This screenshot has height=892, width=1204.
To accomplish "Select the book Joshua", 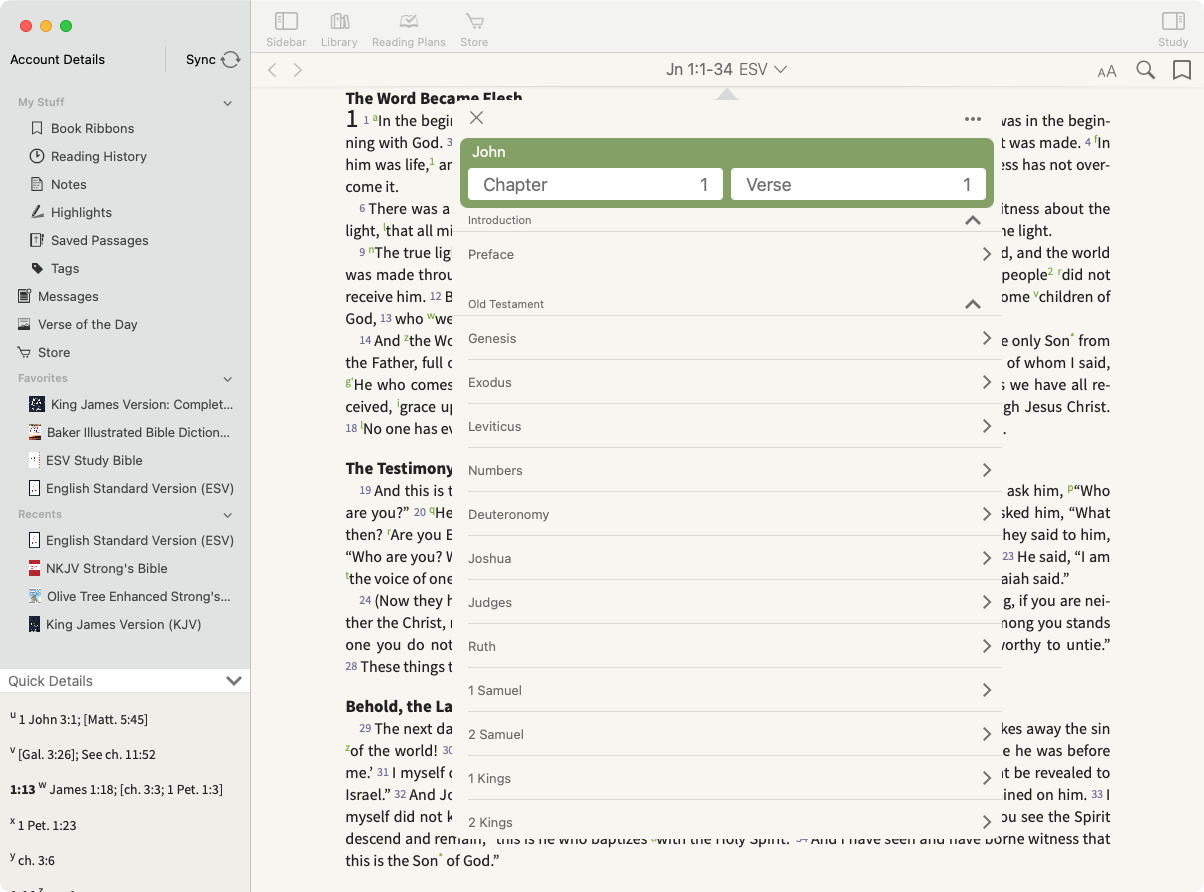I will click(x=728, y=558).
